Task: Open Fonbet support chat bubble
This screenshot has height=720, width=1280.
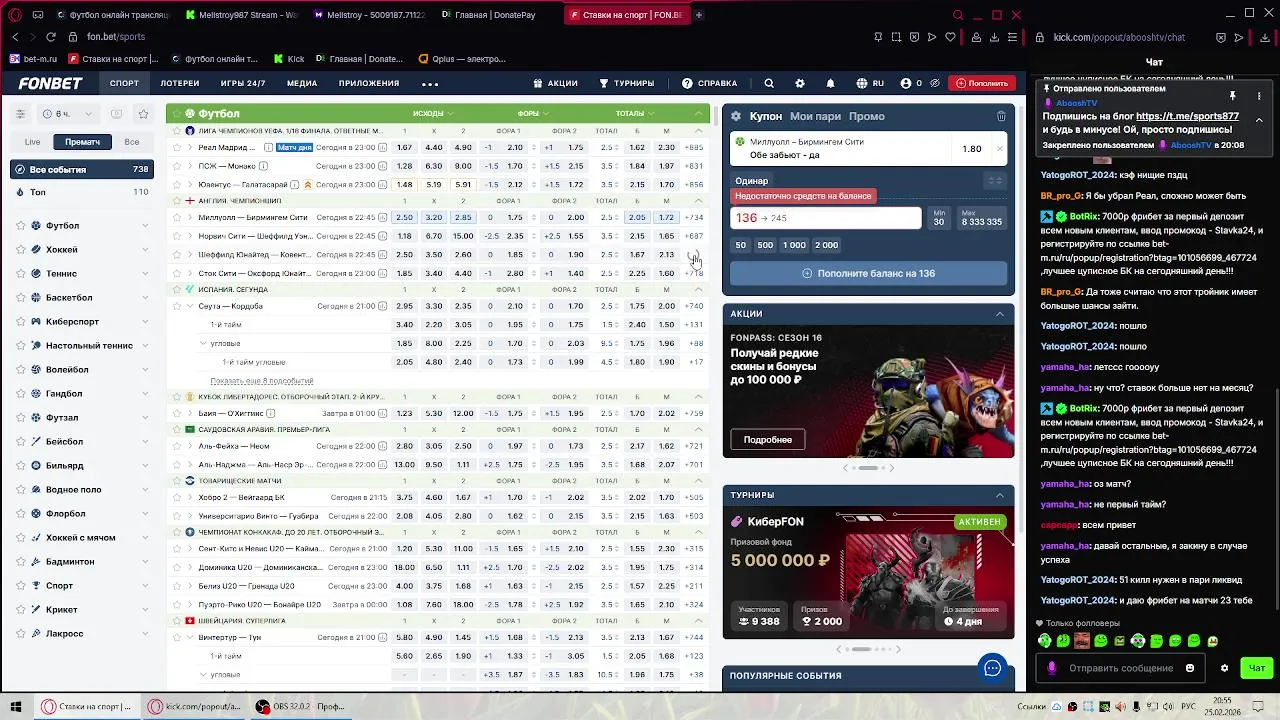Action: pyautogui.click(x=992, y=668)
